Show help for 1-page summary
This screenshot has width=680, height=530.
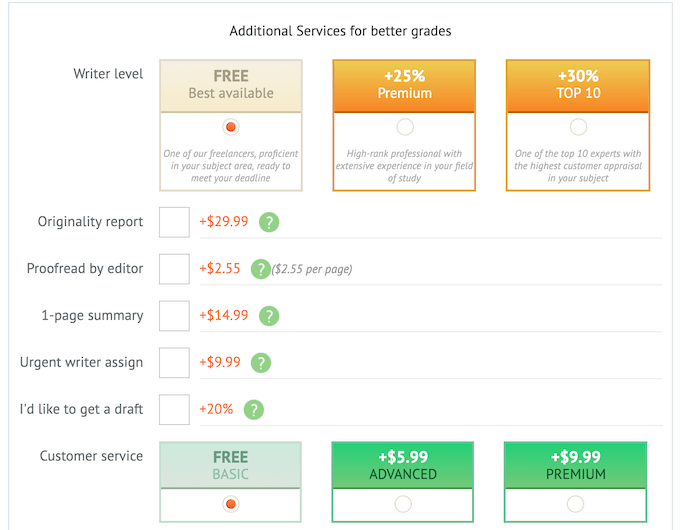pyautogui.click(x=269, y=316)
